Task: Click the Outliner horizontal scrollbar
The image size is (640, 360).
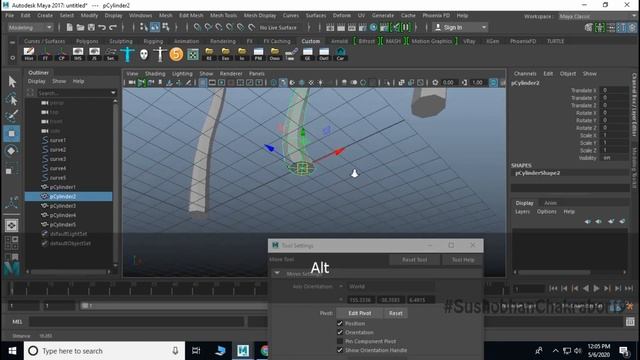Action: click(69, 271)
